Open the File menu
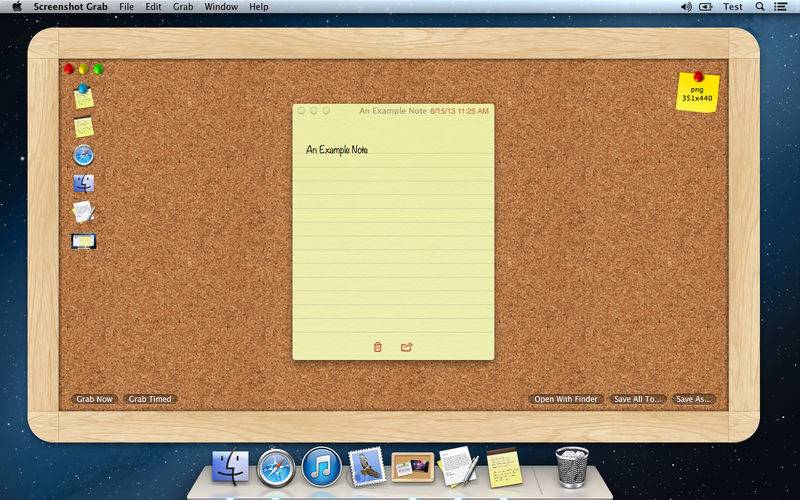 [x=126, y=7]
